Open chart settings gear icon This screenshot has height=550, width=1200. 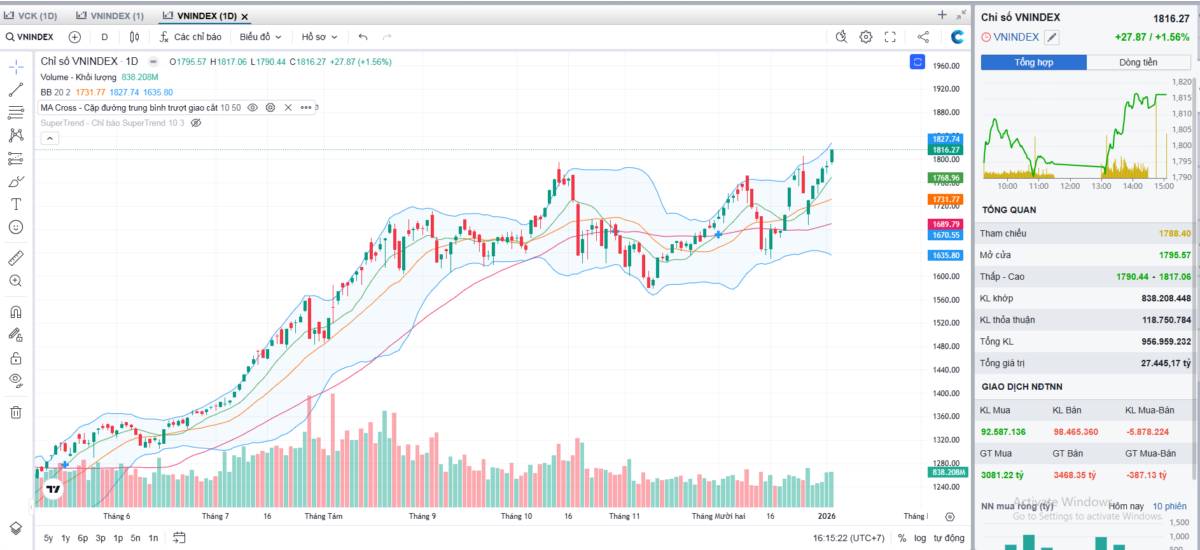[866, 37]
